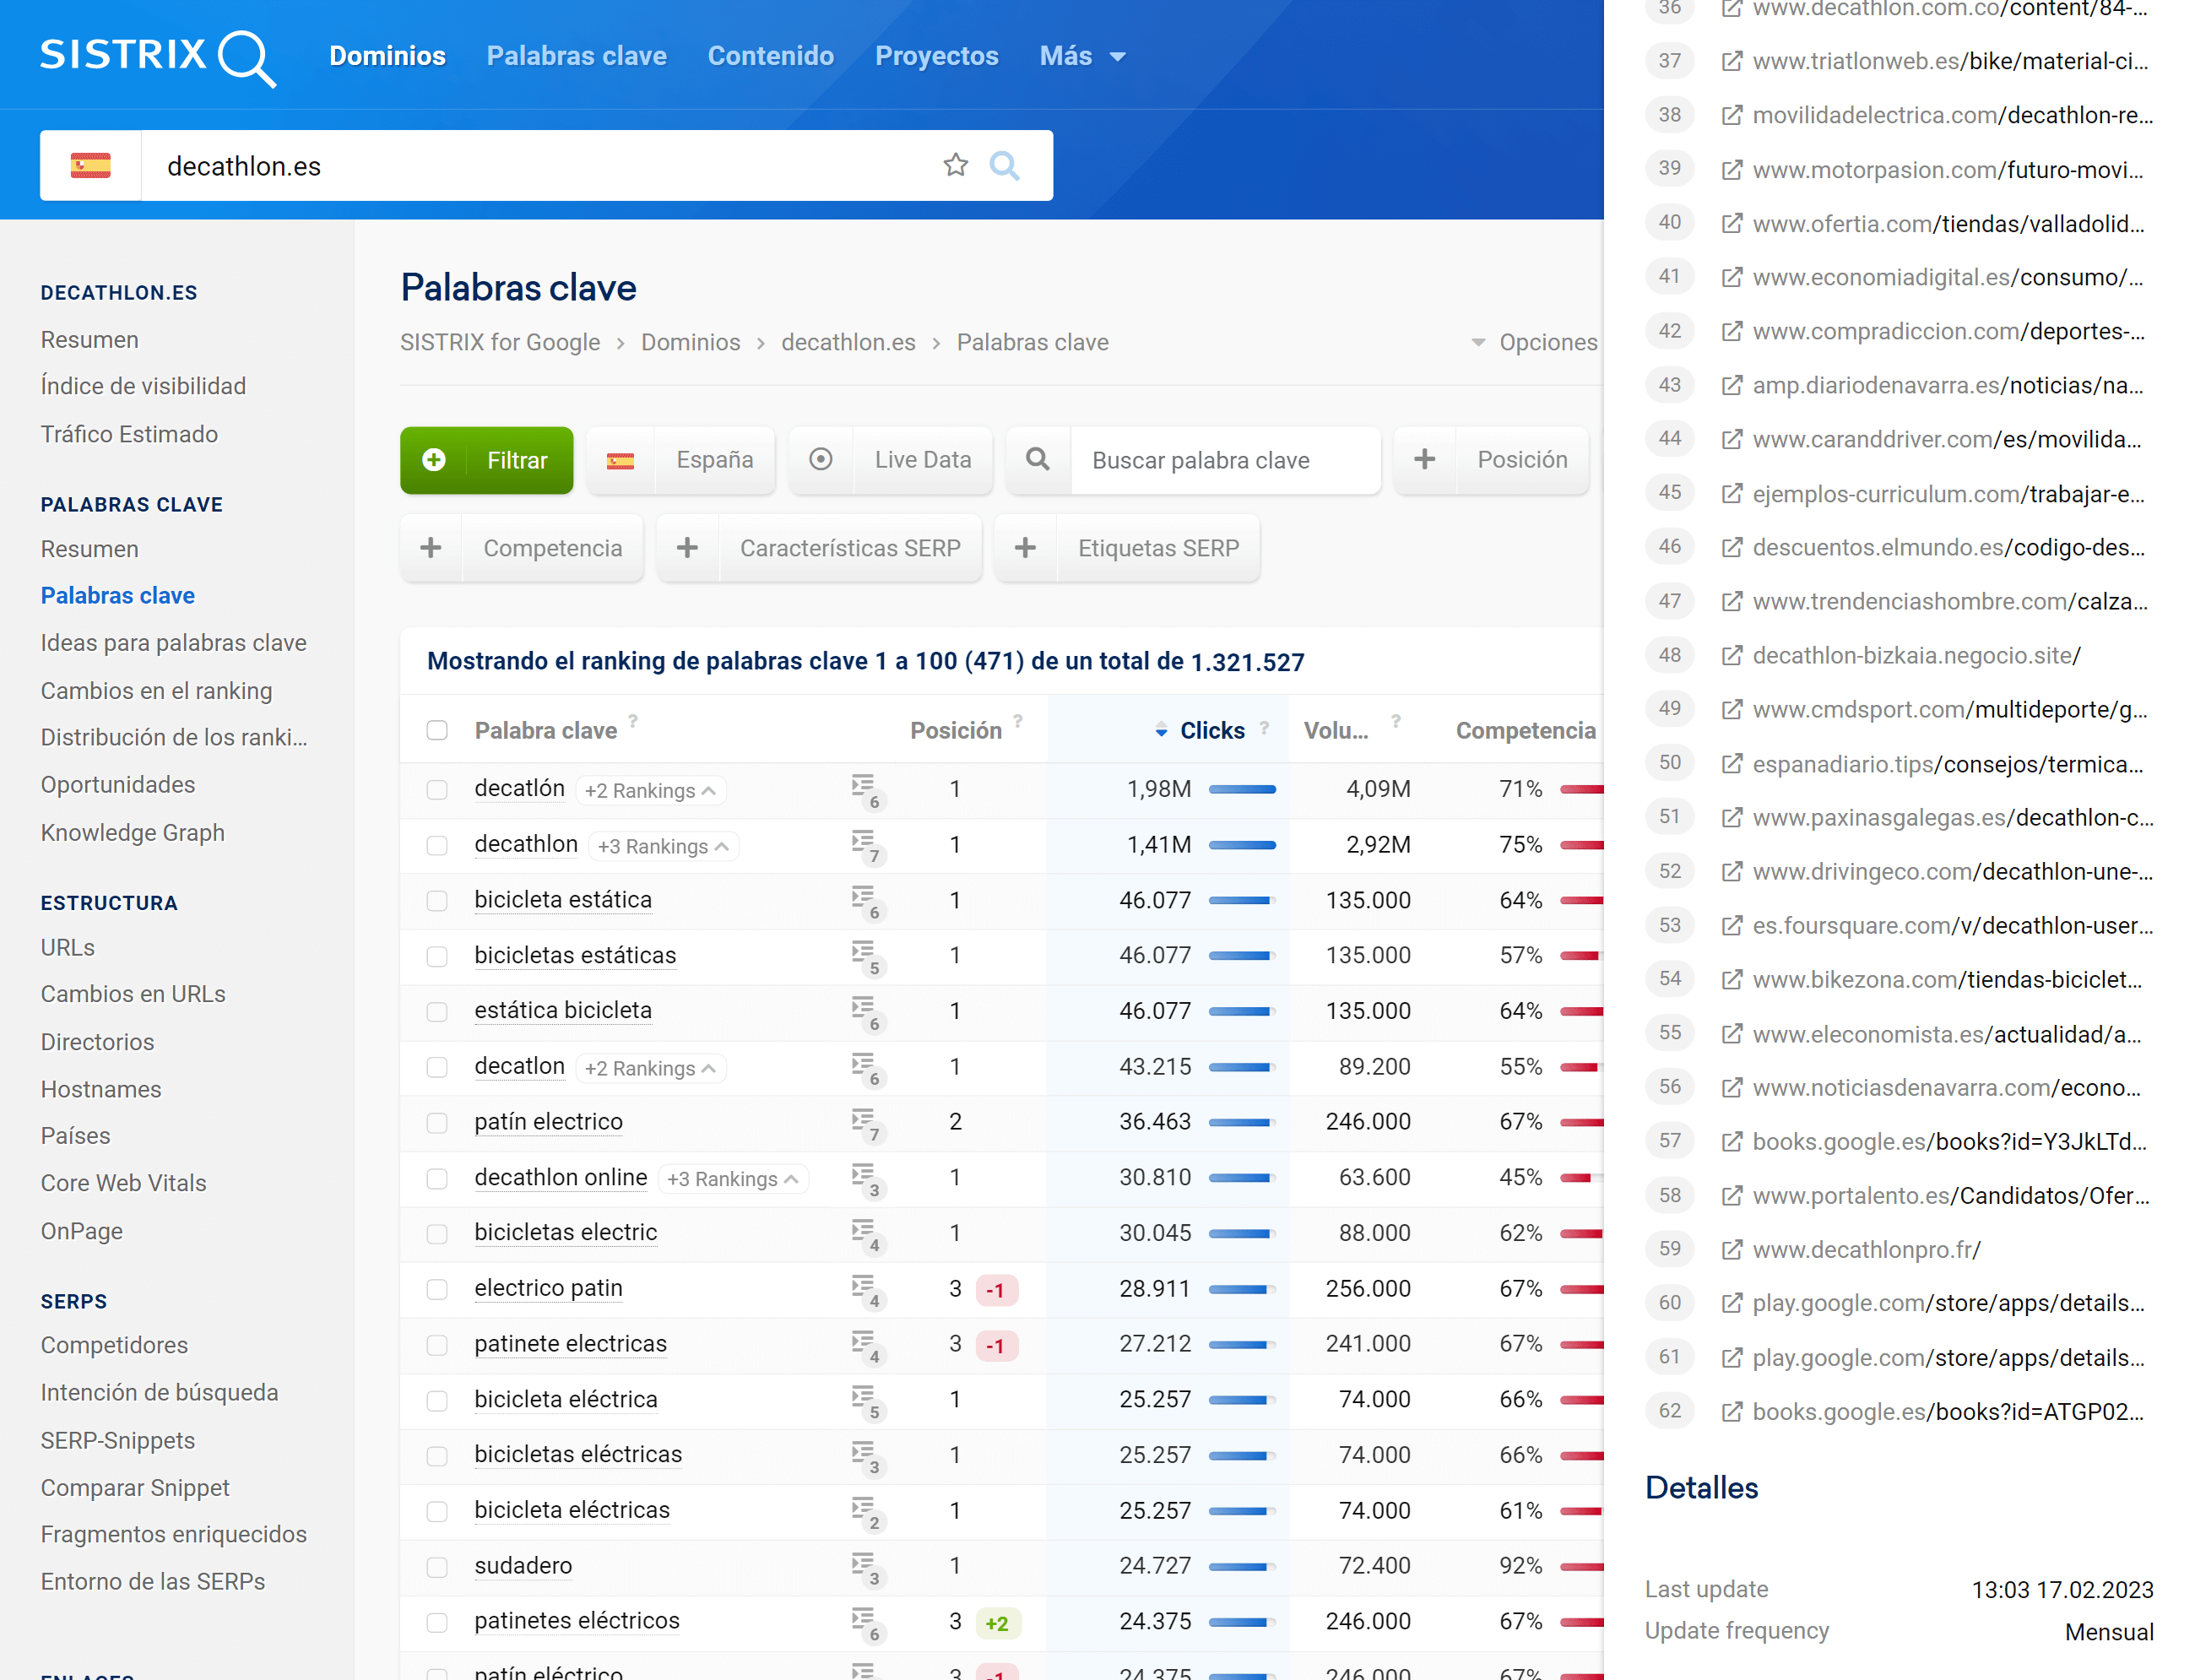Viewport: 2195px width, 1680px height.
Task: Click the magnifier search icon beside decathlon.es
Action: click(1004, 165)
